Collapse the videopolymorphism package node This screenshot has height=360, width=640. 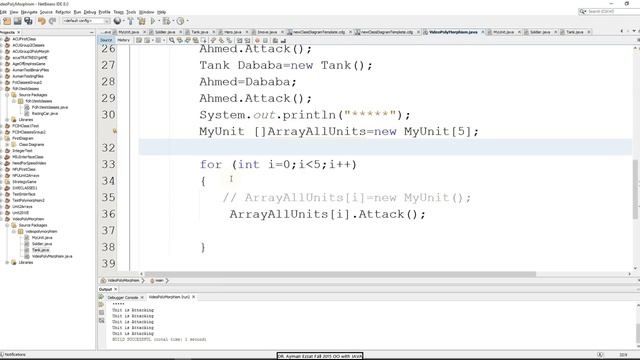[13, 231]
